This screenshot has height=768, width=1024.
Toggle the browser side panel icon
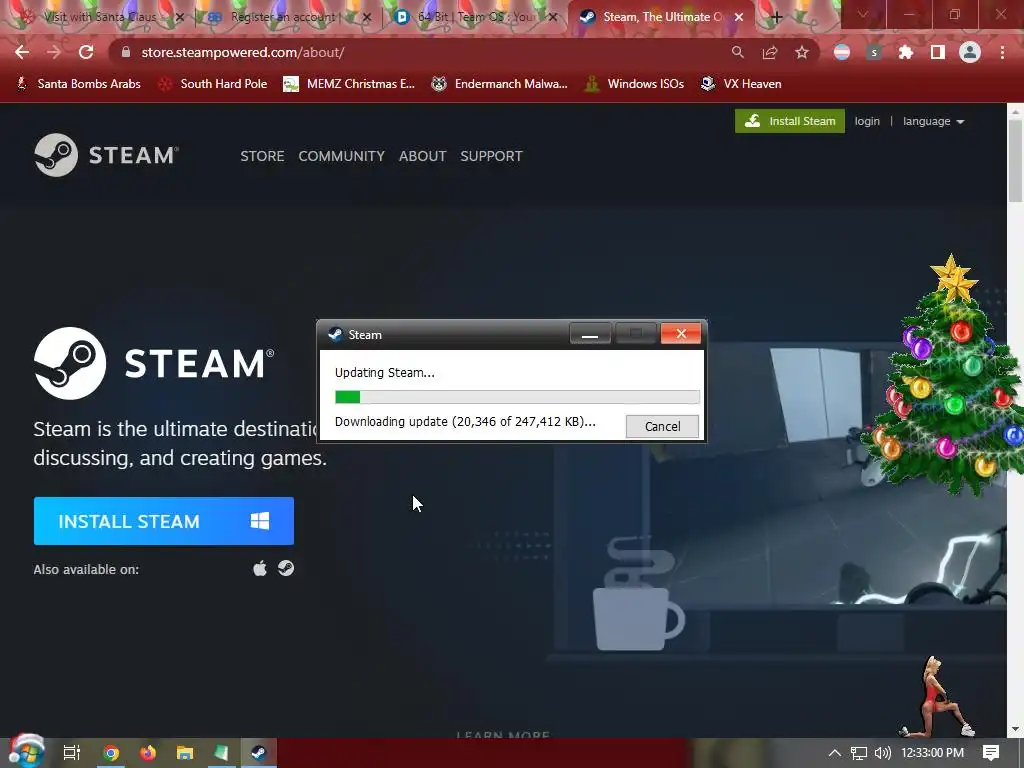pyautogui.click(x=938, y=52)
